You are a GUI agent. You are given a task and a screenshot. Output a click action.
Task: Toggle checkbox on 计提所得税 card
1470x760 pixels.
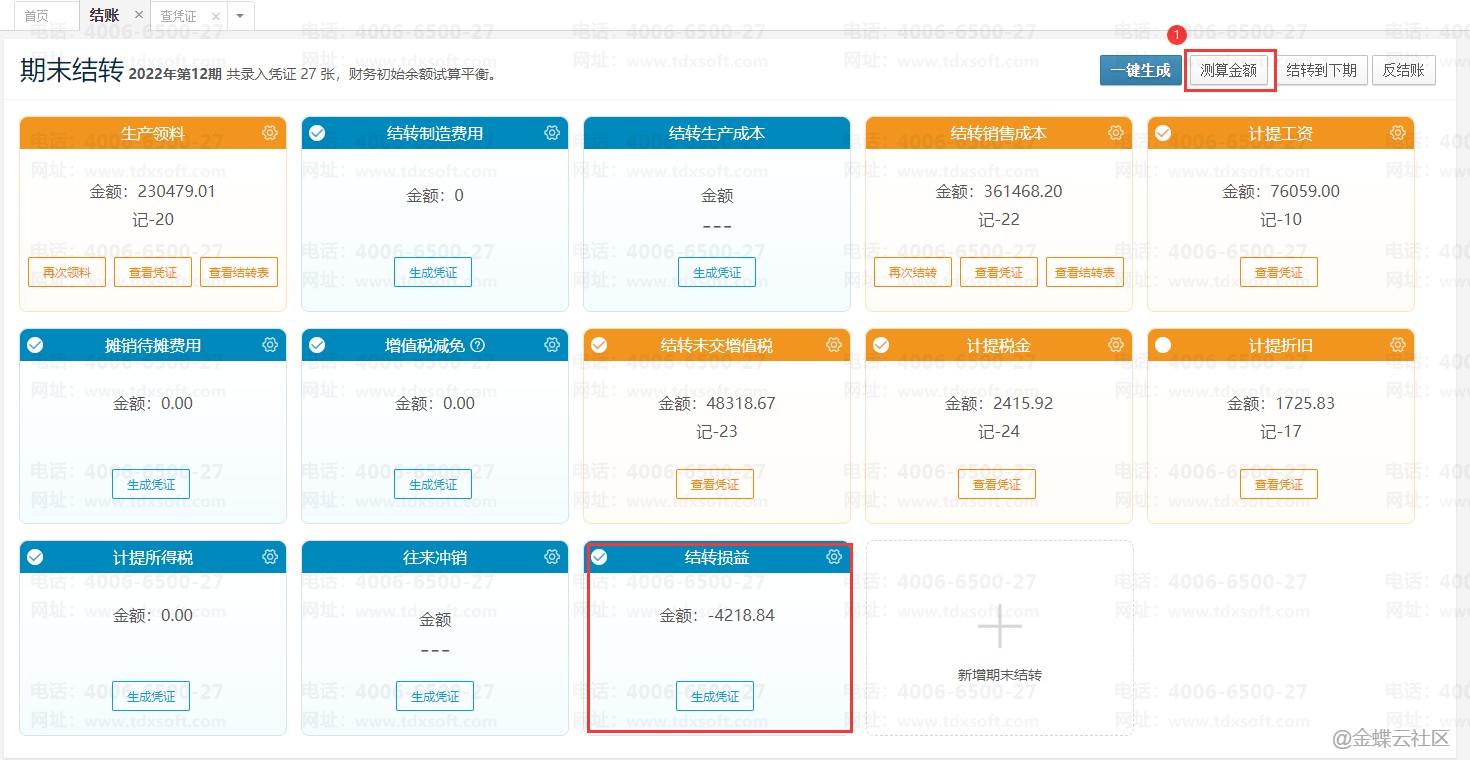(35, 557)
